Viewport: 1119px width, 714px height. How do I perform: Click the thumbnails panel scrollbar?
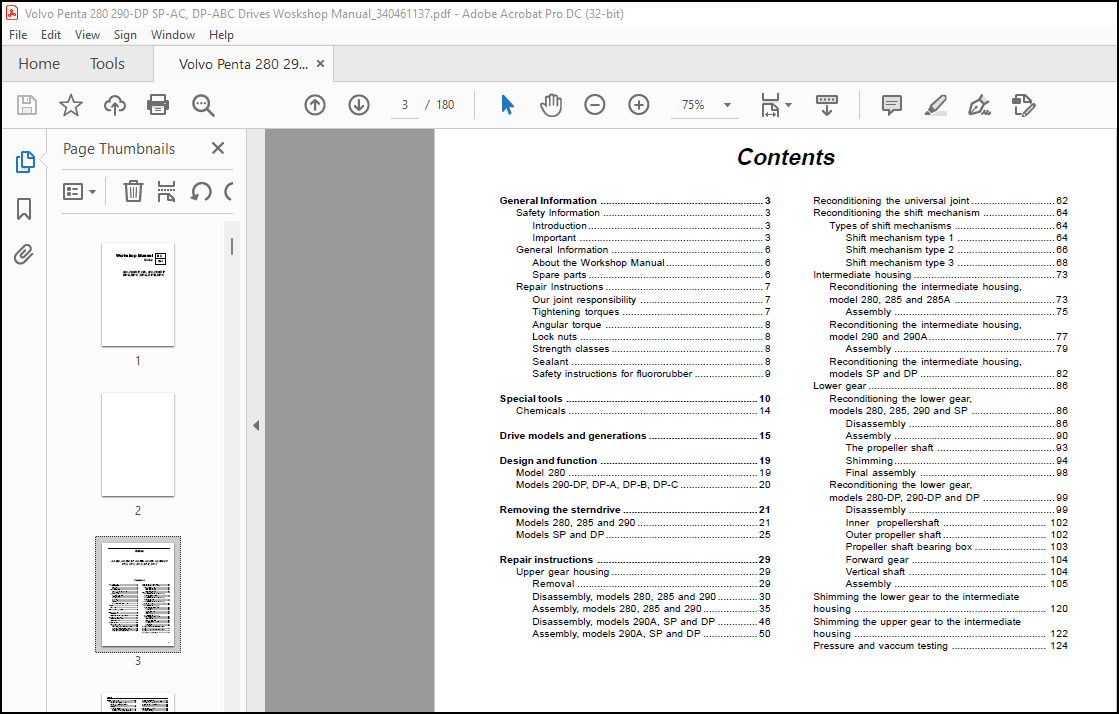(231, 246)
